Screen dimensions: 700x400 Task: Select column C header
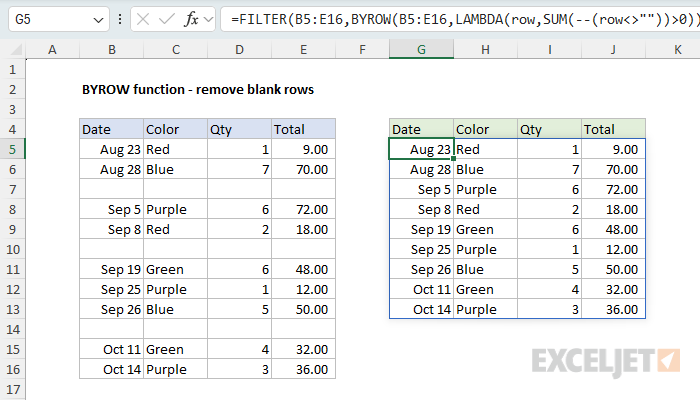[175, 50]
